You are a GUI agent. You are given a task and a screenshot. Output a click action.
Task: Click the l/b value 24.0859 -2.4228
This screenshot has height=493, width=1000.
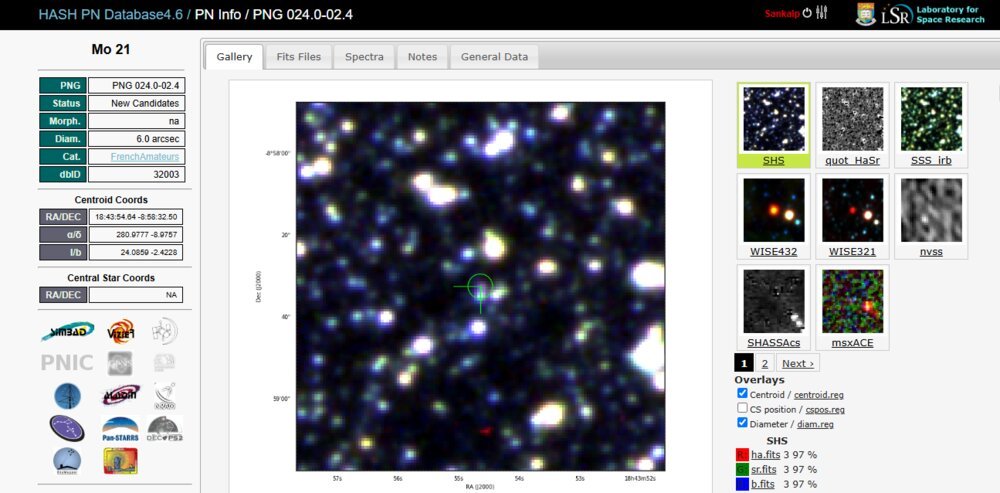click(136, 252)
